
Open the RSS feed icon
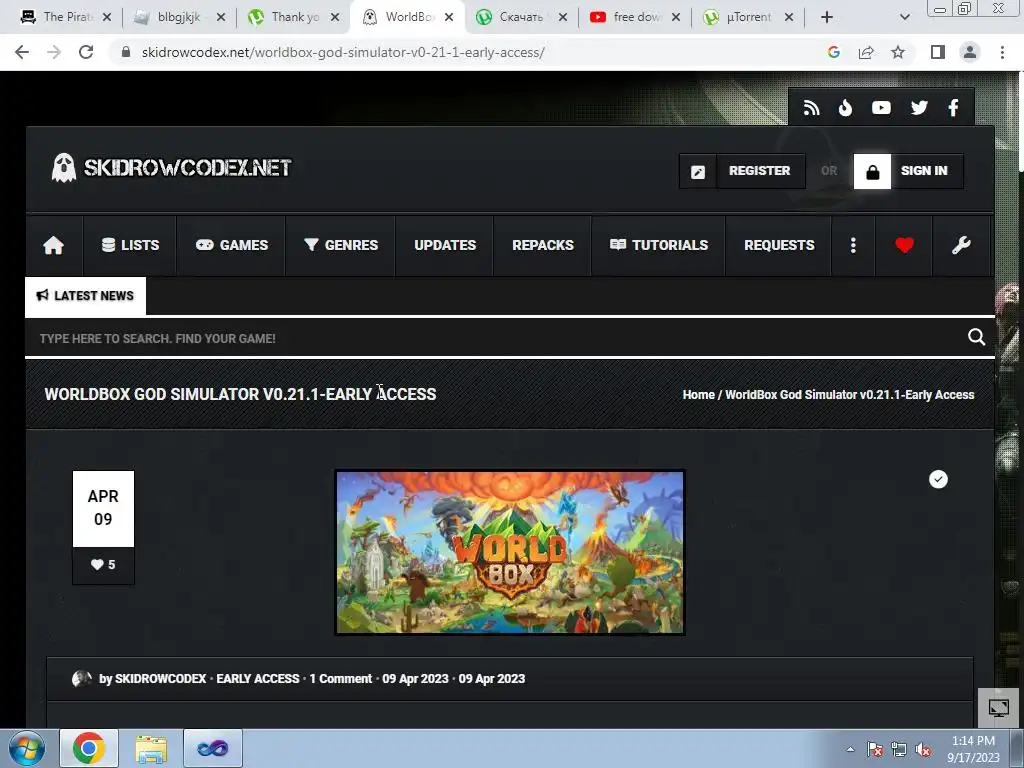pos(811,108)
